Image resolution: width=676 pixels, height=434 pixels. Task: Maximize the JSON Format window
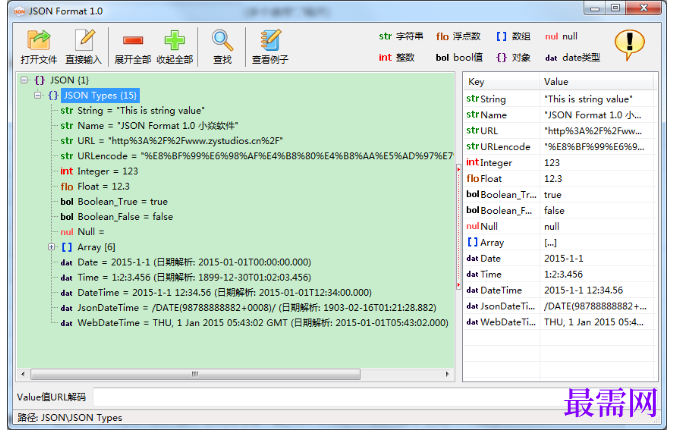tap(616, 8)
